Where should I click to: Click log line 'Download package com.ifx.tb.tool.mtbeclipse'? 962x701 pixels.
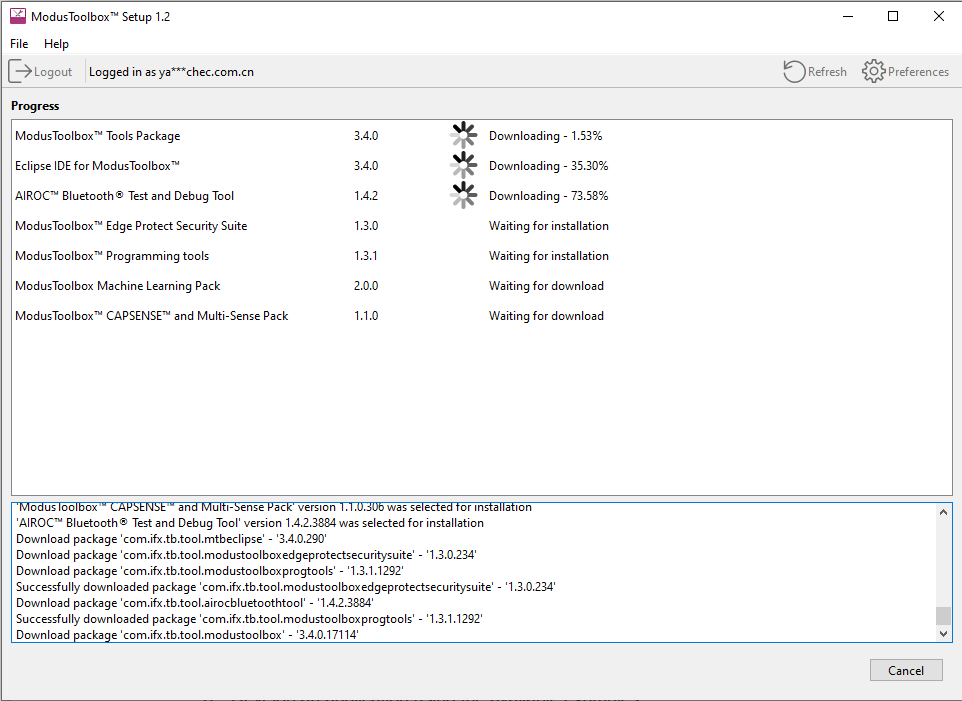[x=171, y=539]
